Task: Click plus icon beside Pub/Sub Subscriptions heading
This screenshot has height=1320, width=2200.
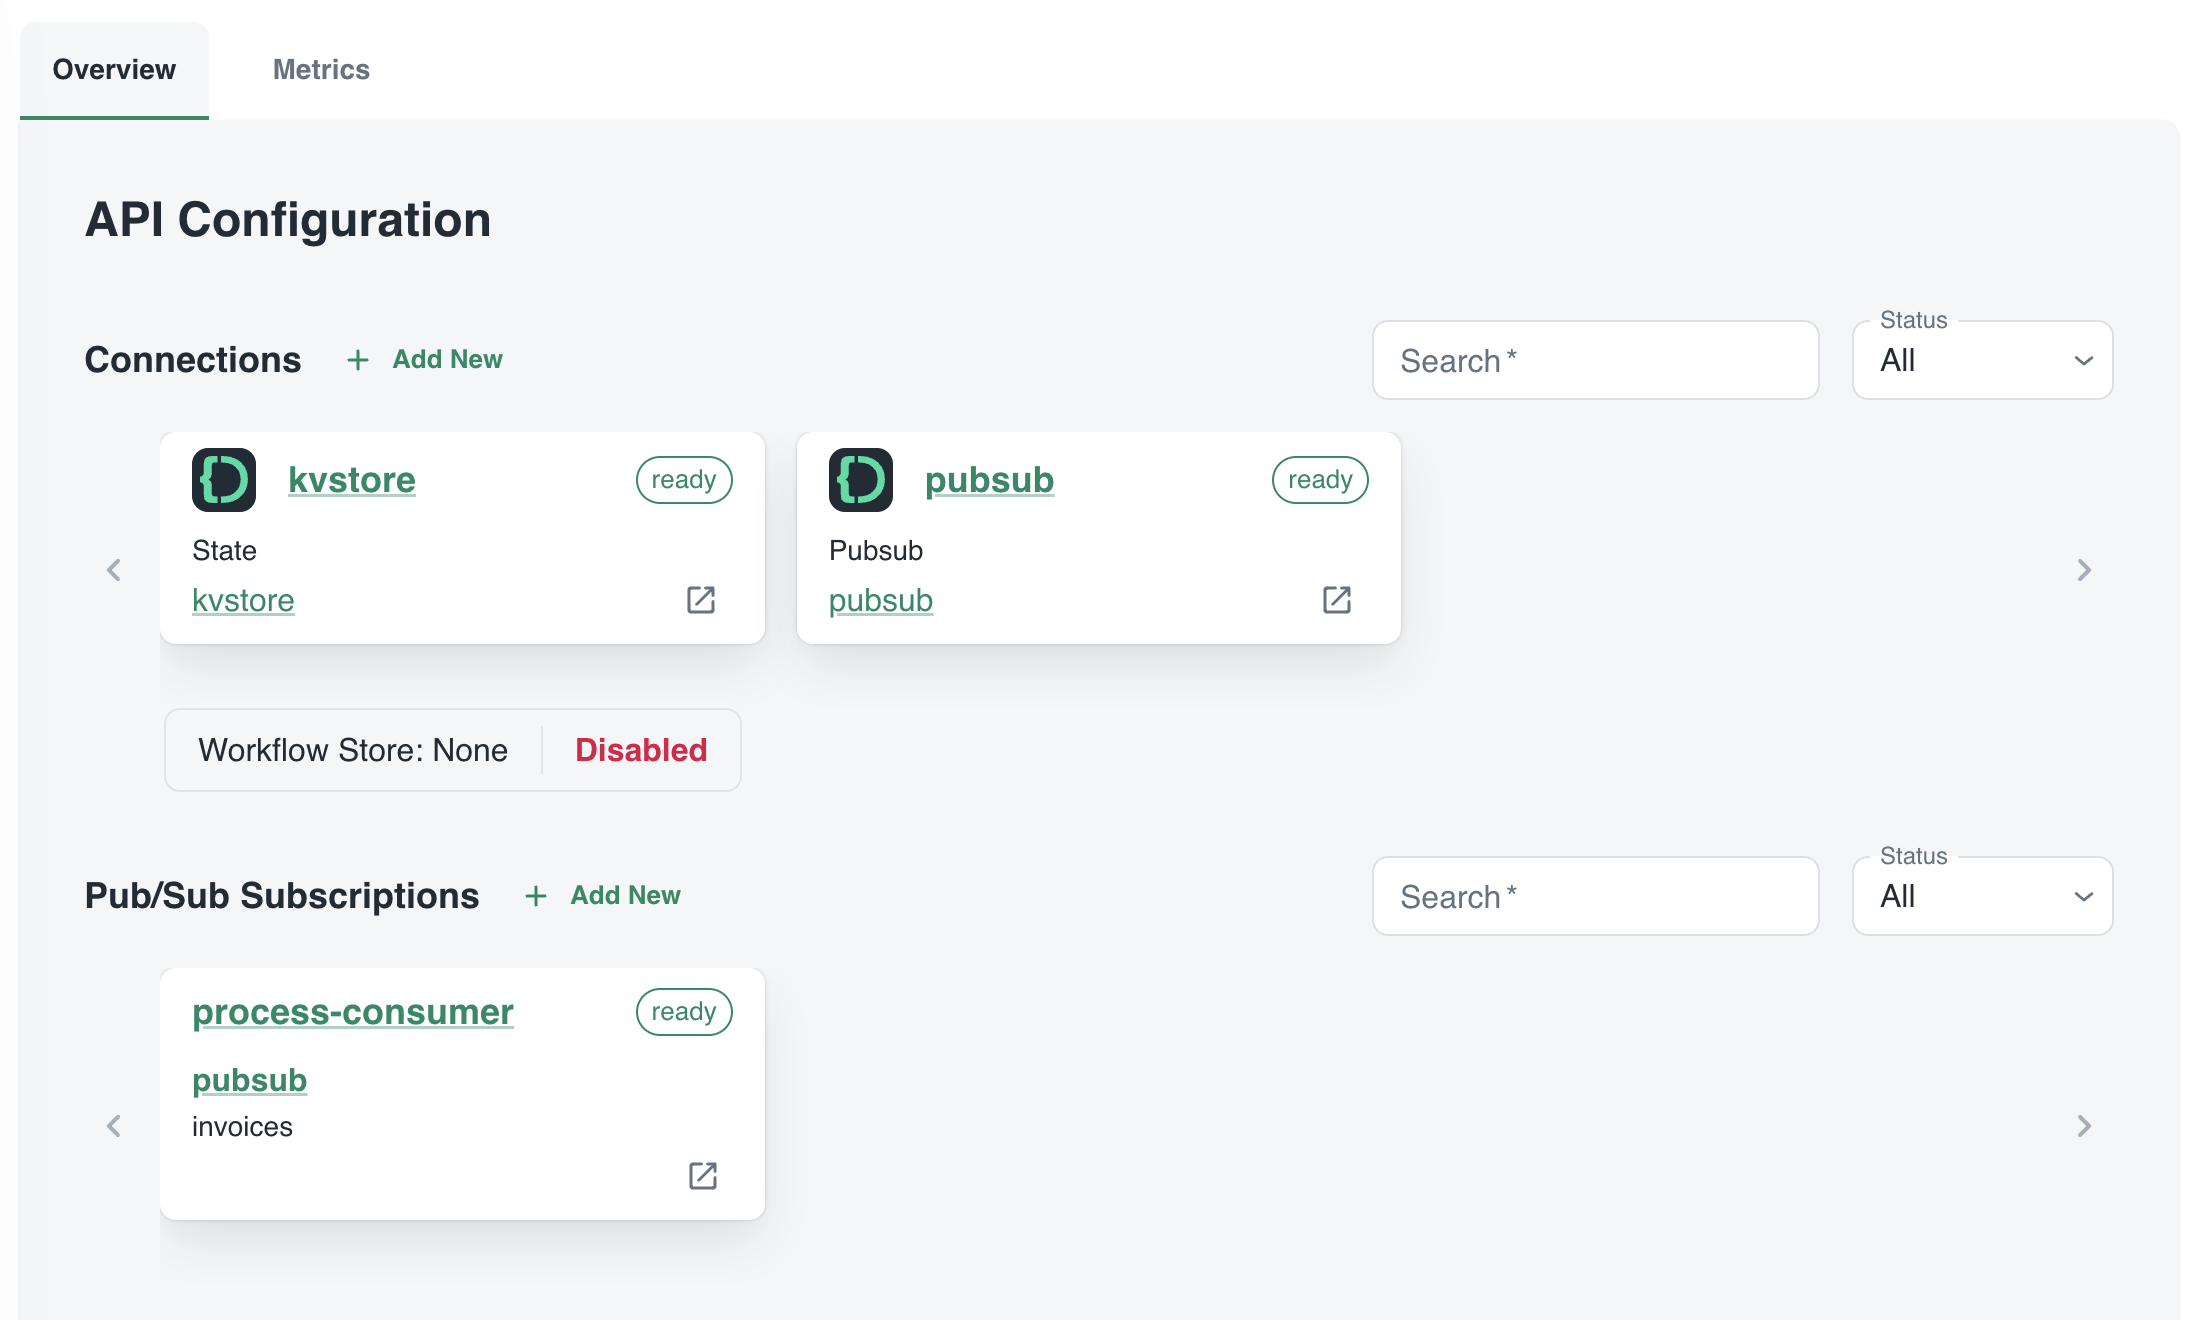Action: (536, 896)
